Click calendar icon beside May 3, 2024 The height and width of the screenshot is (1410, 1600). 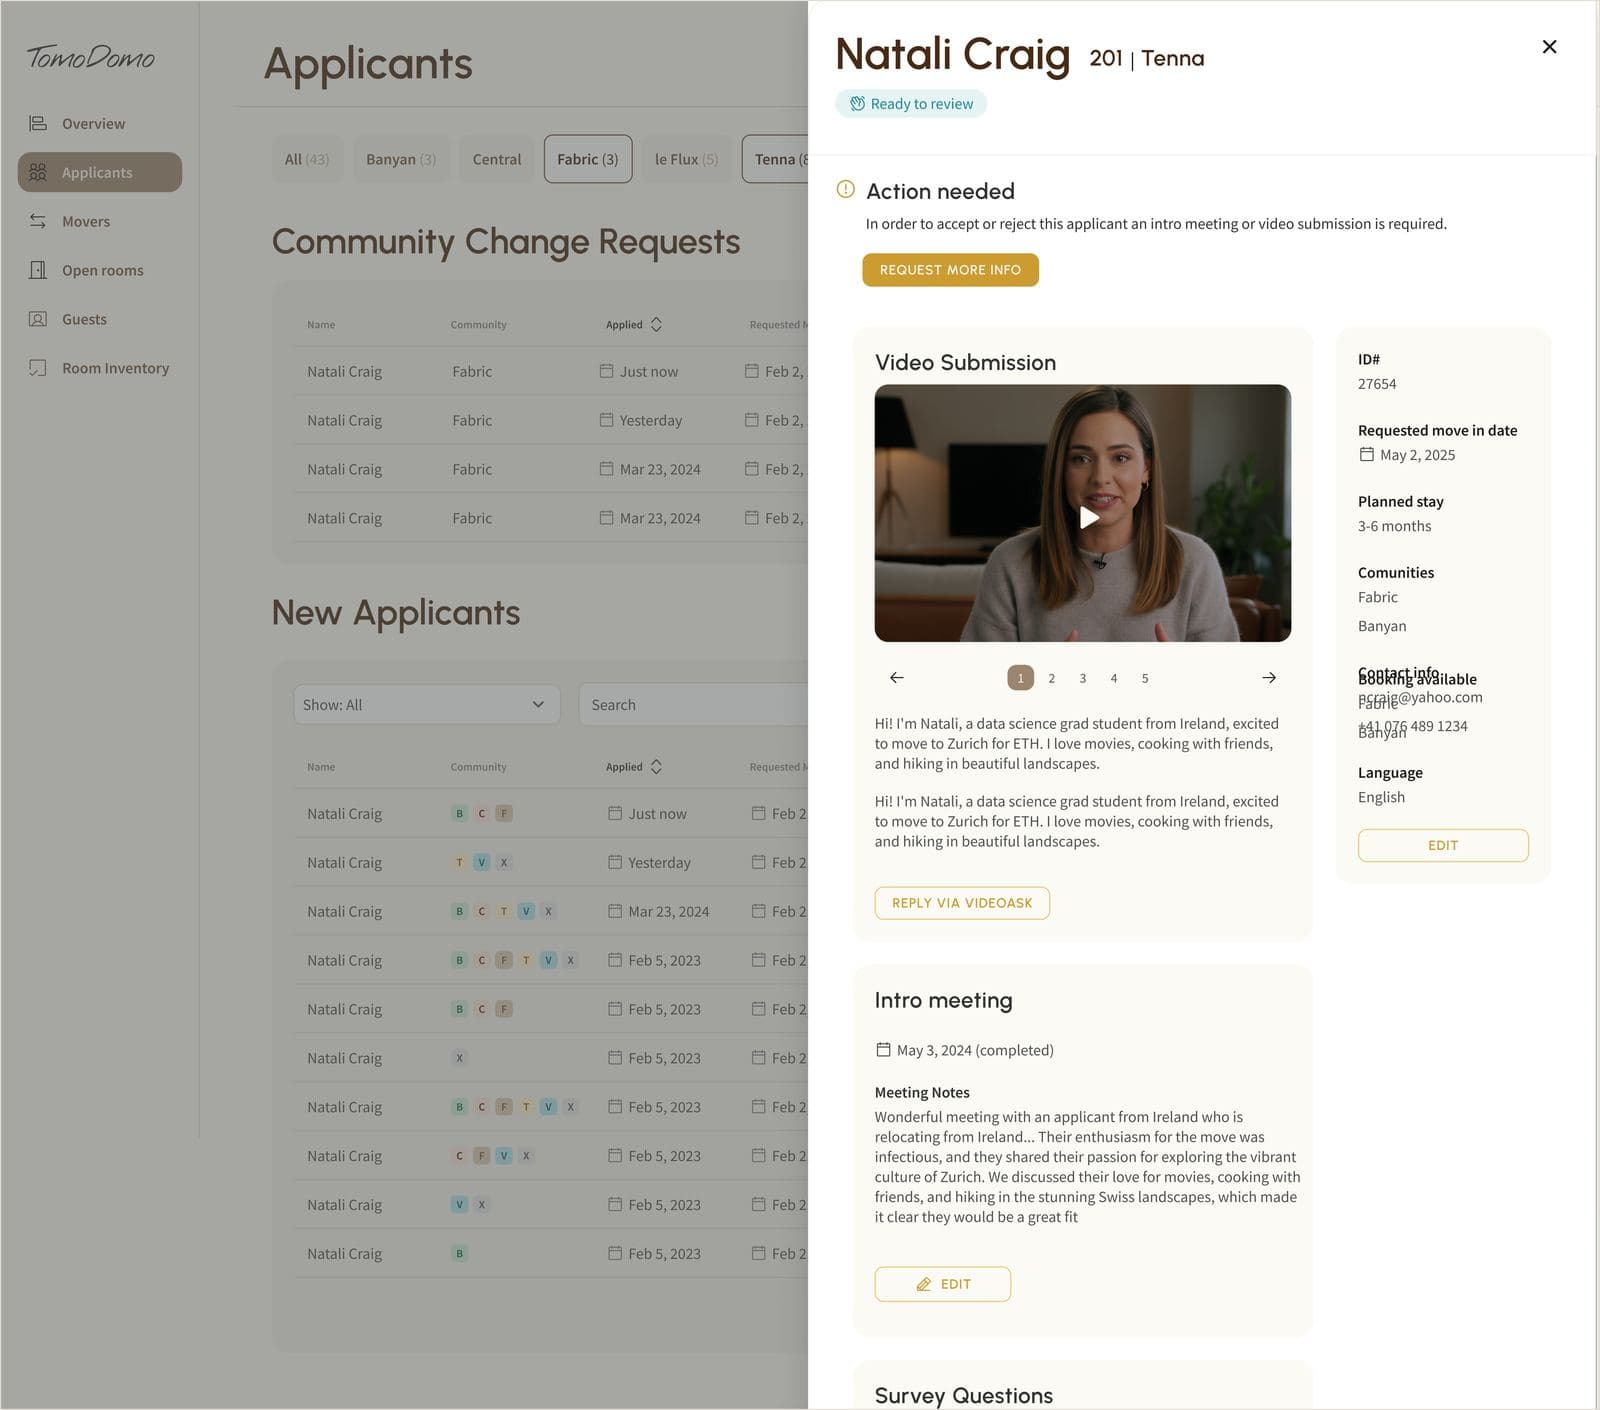tap(883, 1049)
